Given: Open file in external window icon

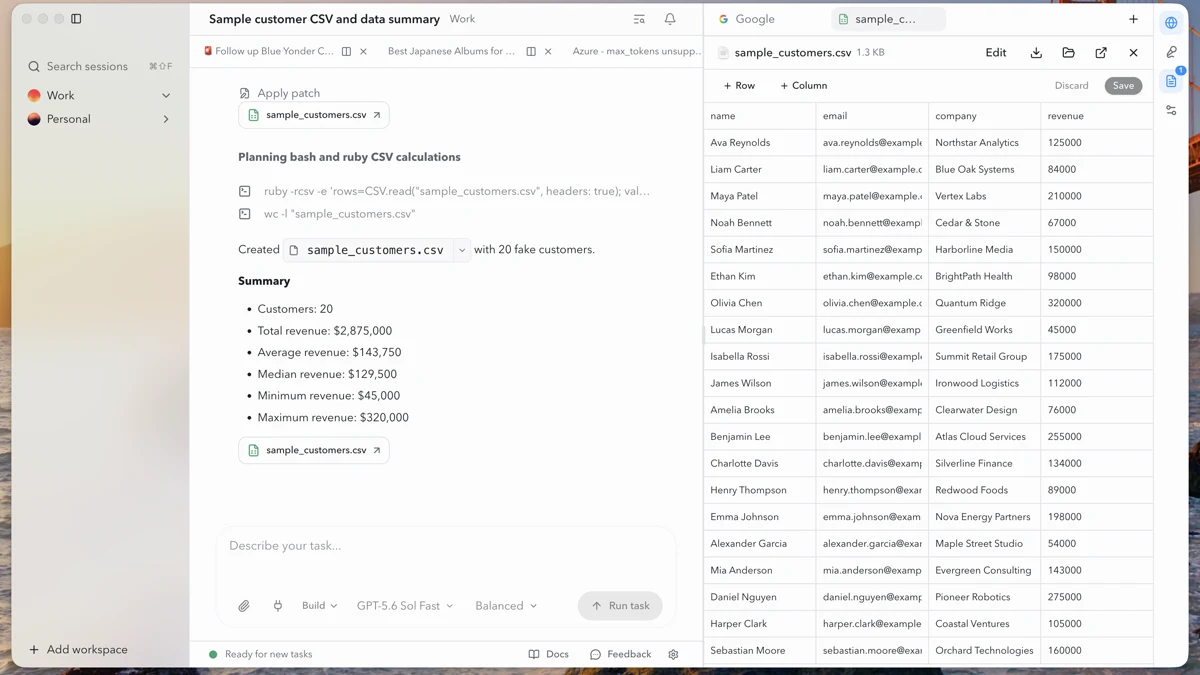Looking at the screenshot, I should [x=1101, y=52].
